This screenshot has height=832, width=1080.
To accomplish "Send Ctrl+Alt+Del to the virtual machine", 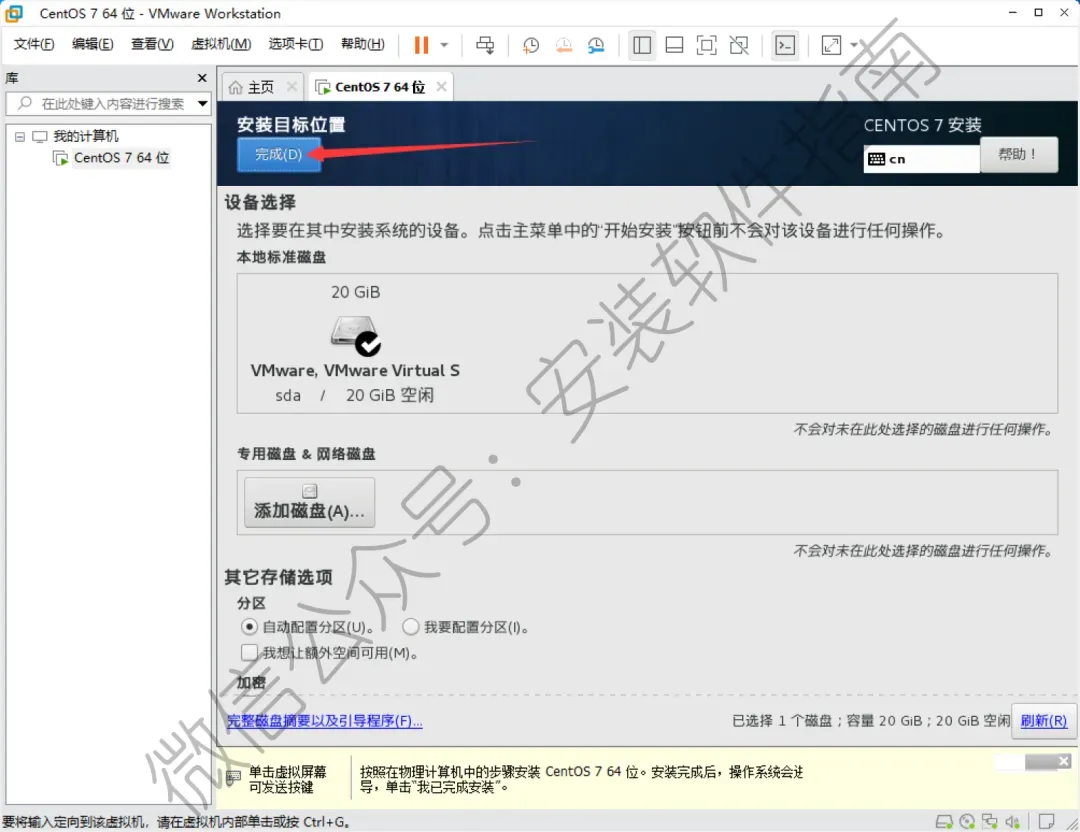I will click(485, 45).
